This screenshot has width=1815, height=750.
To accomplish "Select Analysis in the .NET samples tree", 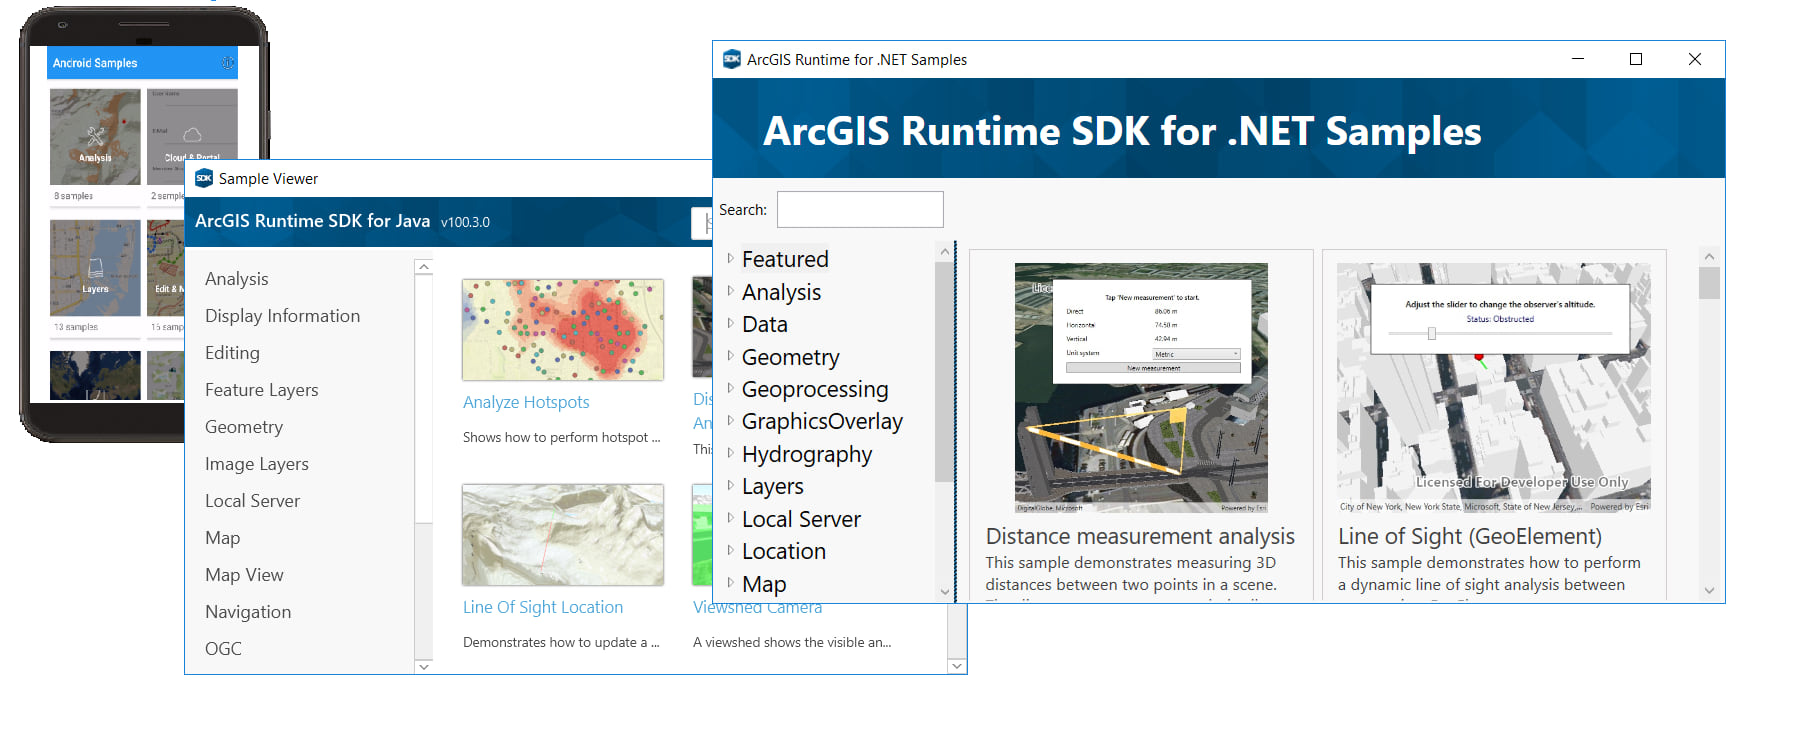I will tap(781, 292).
